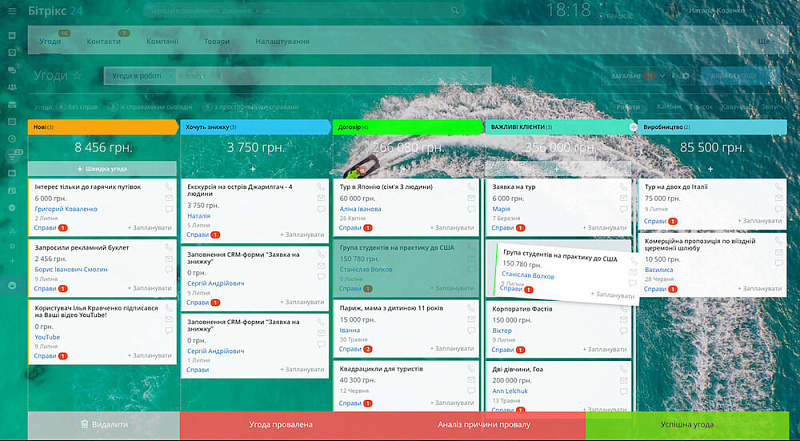Open the "Угоди в роботі" filter field

138,75
